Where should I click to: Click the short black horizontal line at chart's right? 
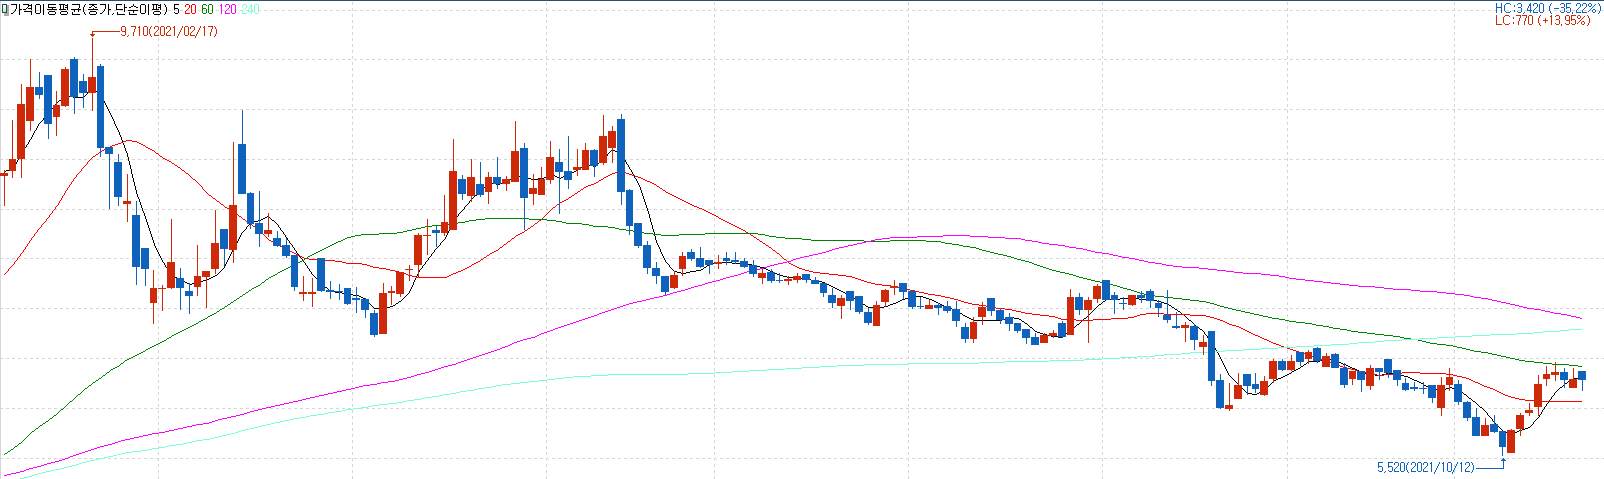coord(1565,401)
